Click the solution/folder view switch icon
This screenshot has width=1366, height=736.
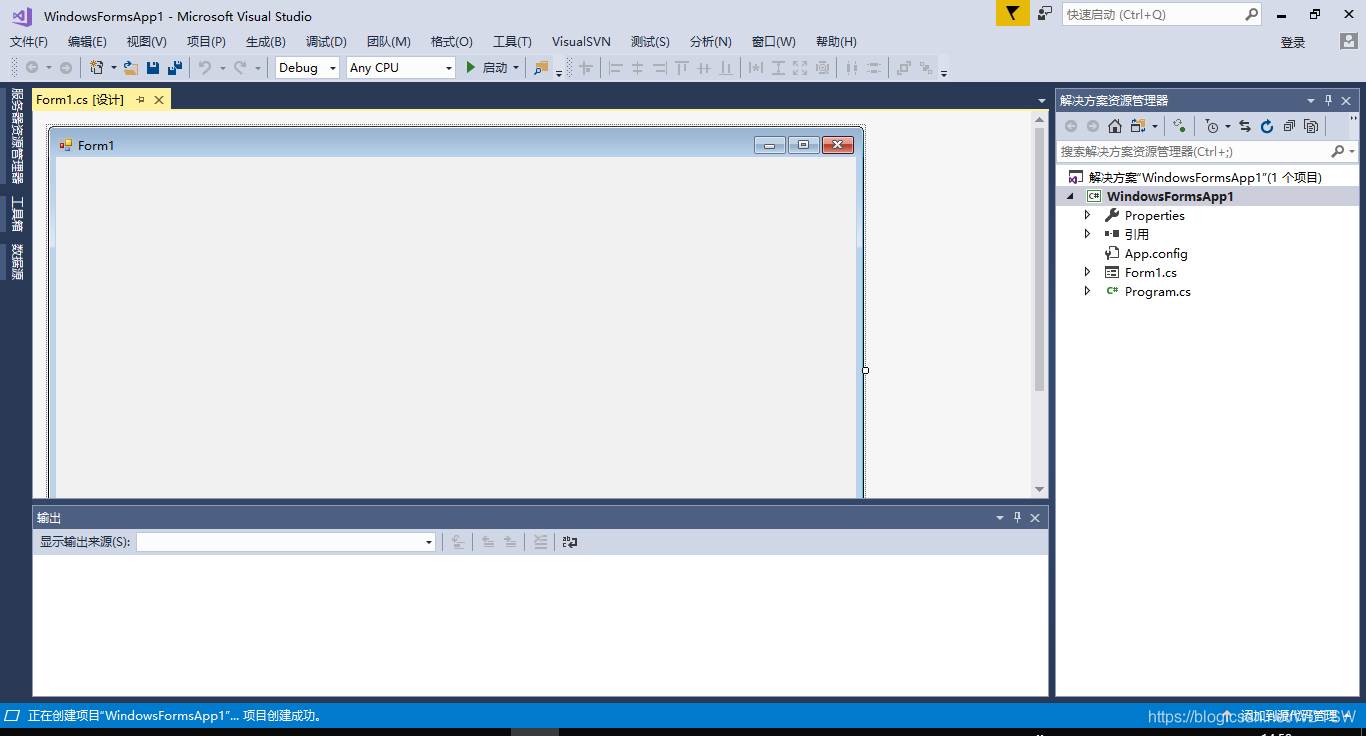pos(1138,126)
